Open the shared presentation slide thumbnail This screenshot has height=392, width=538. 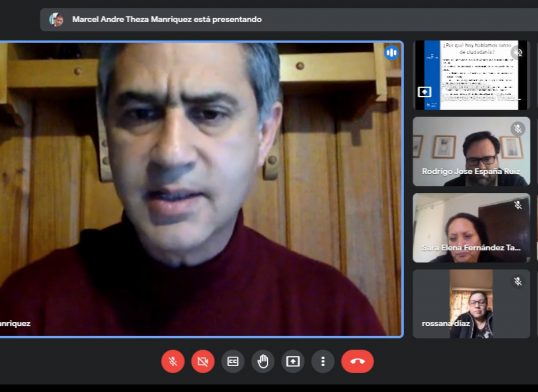tap(471, 75)
